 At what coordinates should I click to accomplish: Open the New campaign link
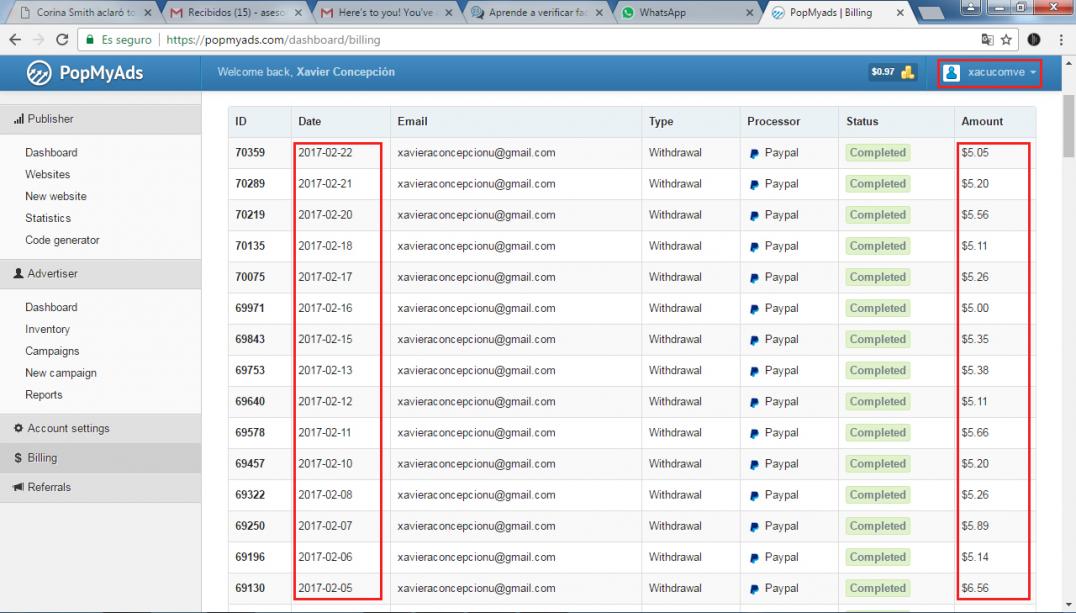coord(61,373)
